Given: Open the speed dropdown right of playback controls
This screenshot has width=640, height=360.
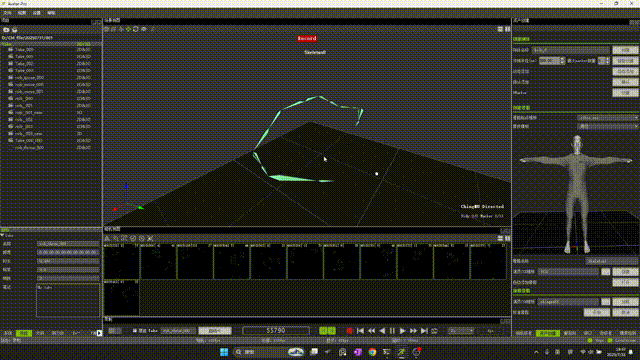Looking at the screenshot, I should [x=461, y=331].
